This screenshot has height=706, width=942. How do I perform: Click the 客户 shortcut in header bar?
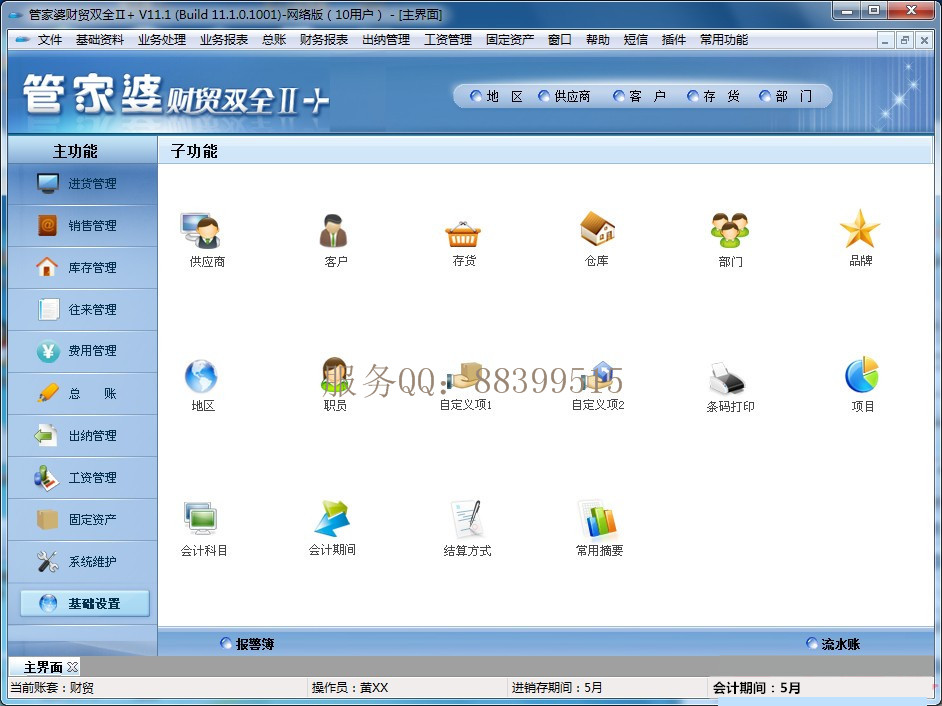point(639,96)
